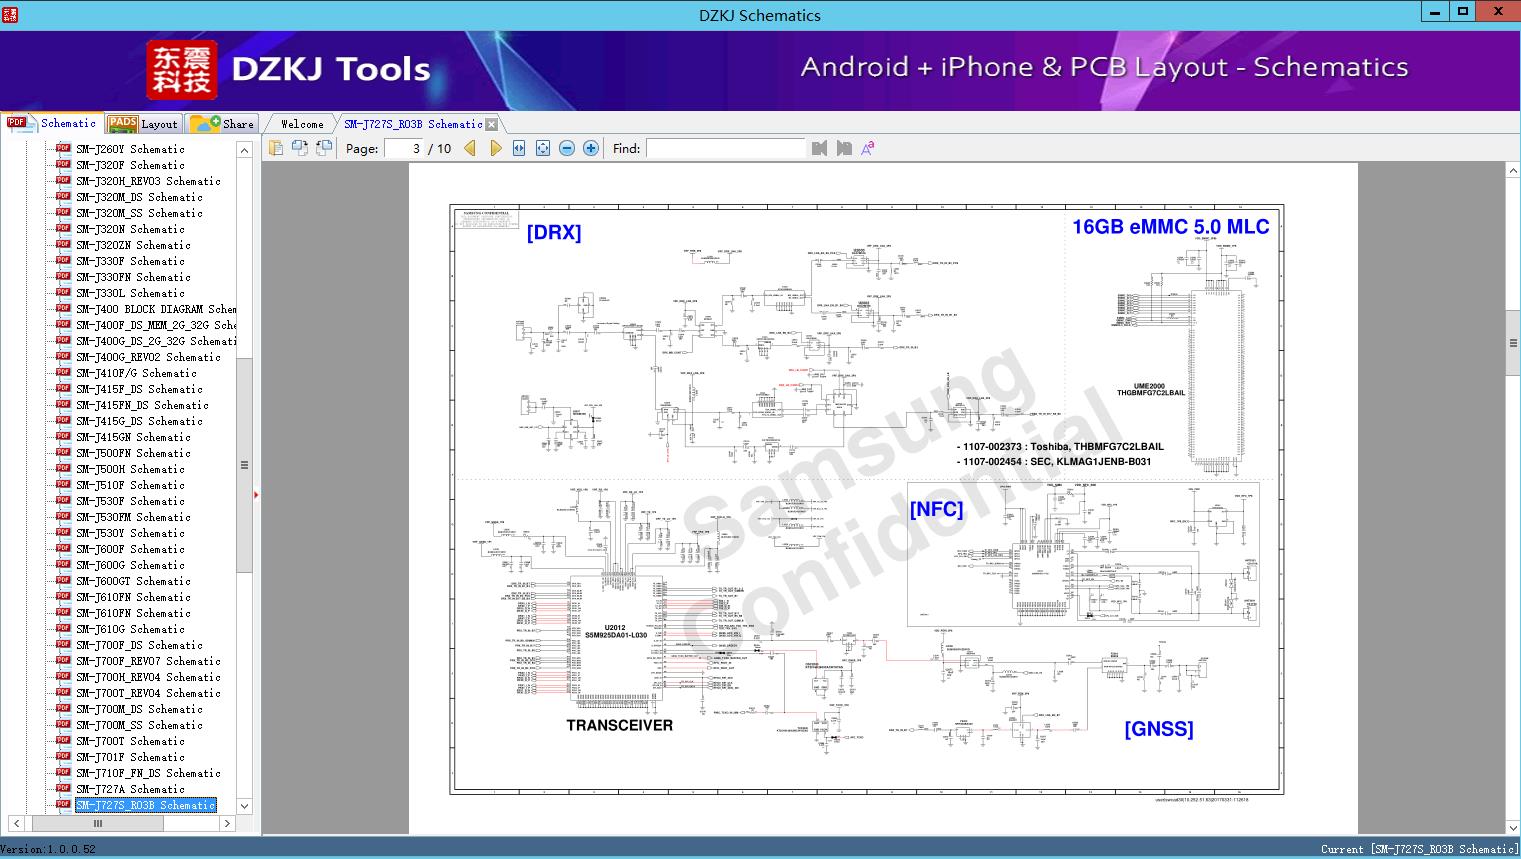Zoom out of the schematic

(567, 148)
